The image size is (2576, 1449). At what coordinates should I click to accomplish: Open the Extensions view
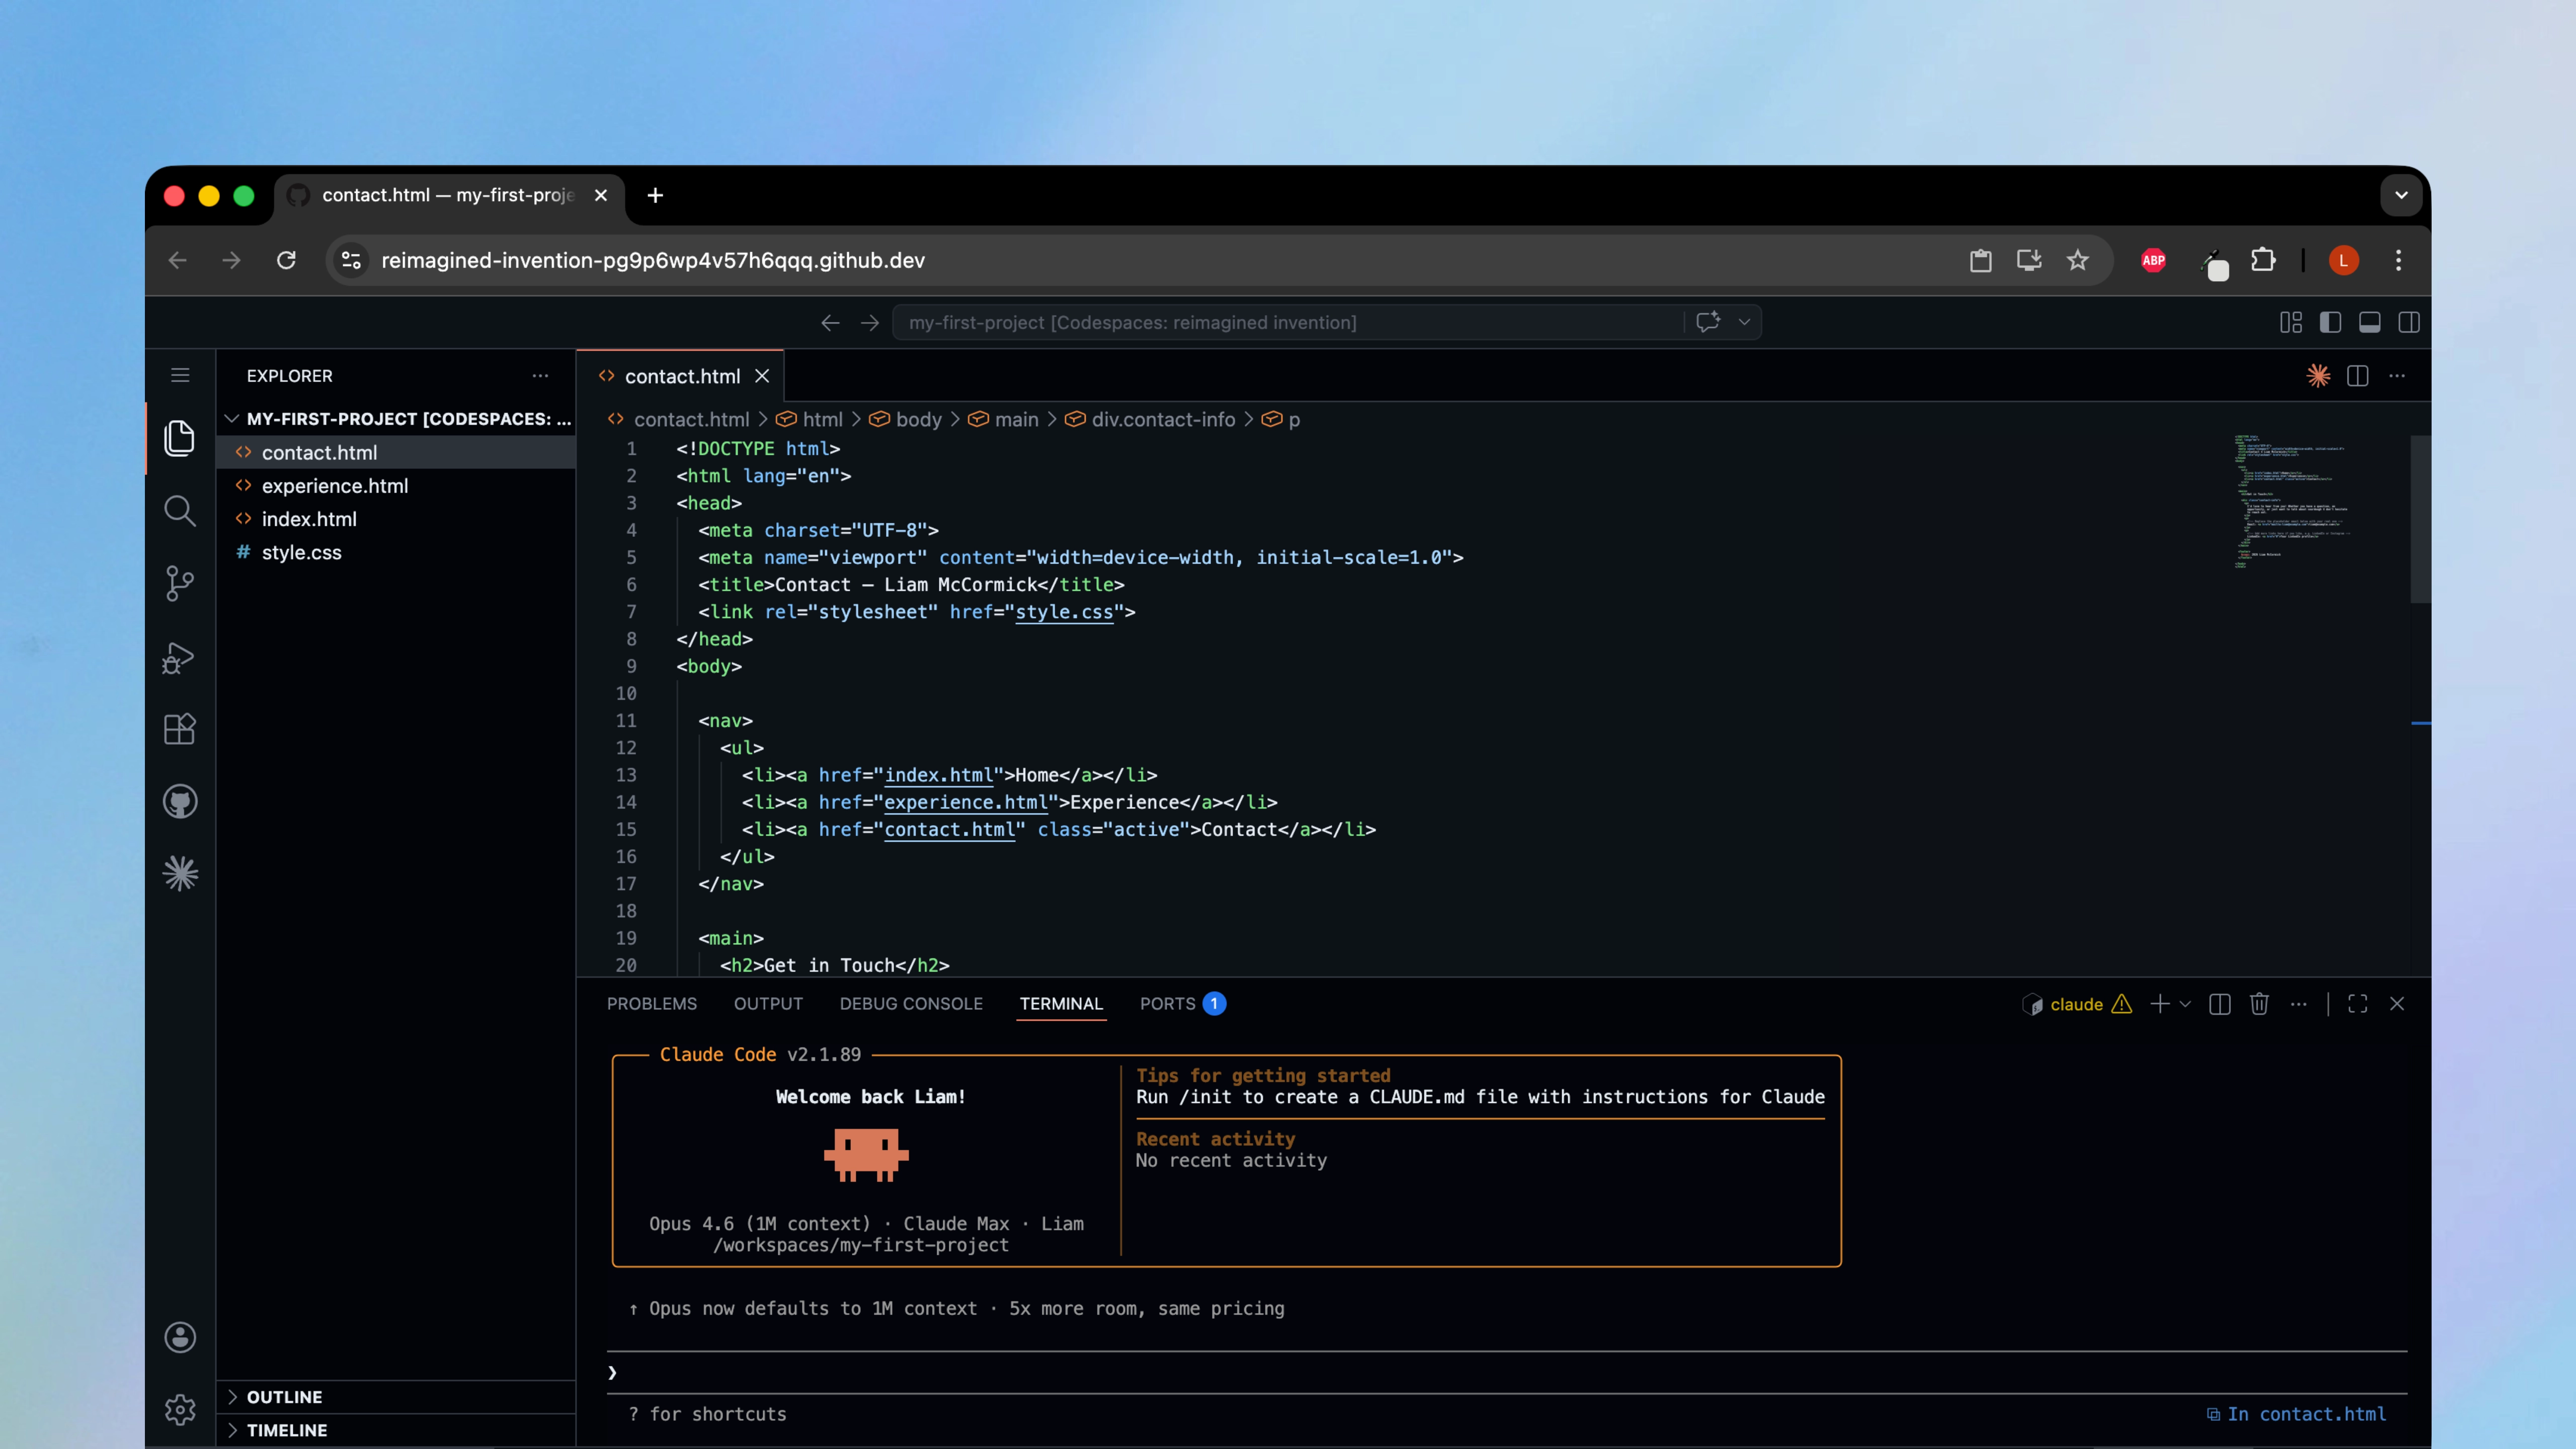(x=179, y=729)
